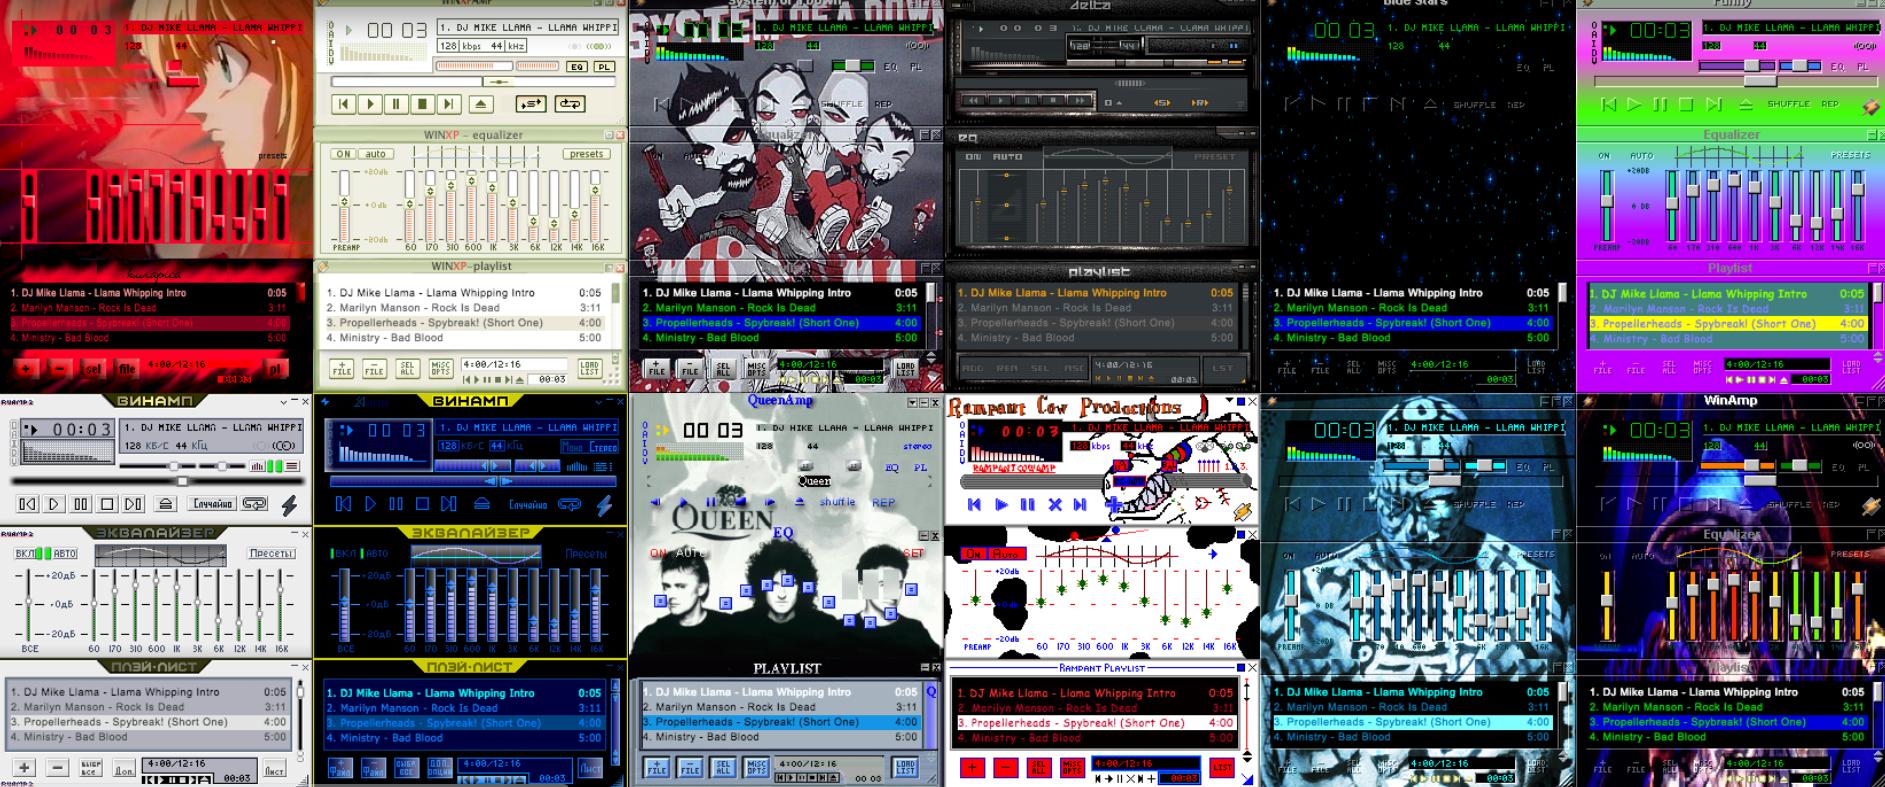1885x787 pixels.
Task: Toggle REP in QueenAmp skin
Action: (x=883, y=502)
